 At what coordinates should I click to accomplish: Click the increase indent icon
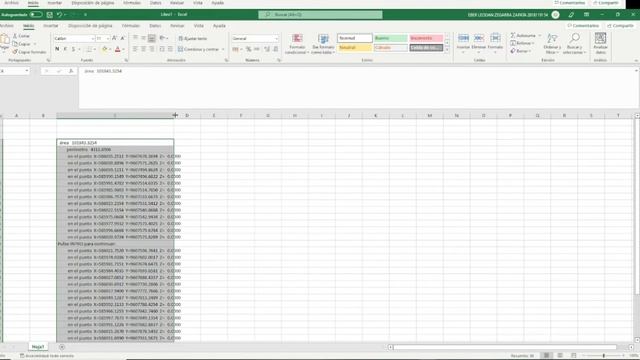tap(170, 49)
